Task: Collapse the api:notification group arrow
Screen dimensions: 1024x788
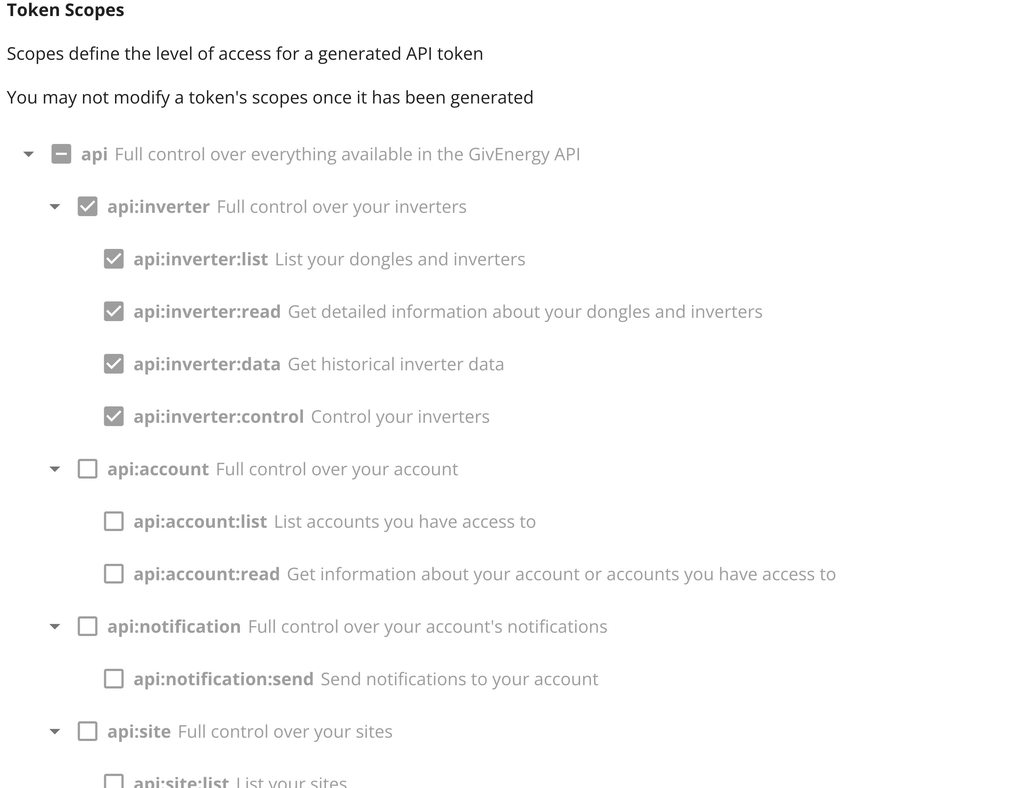Action: pyautogui.click(x=55, y=627)
